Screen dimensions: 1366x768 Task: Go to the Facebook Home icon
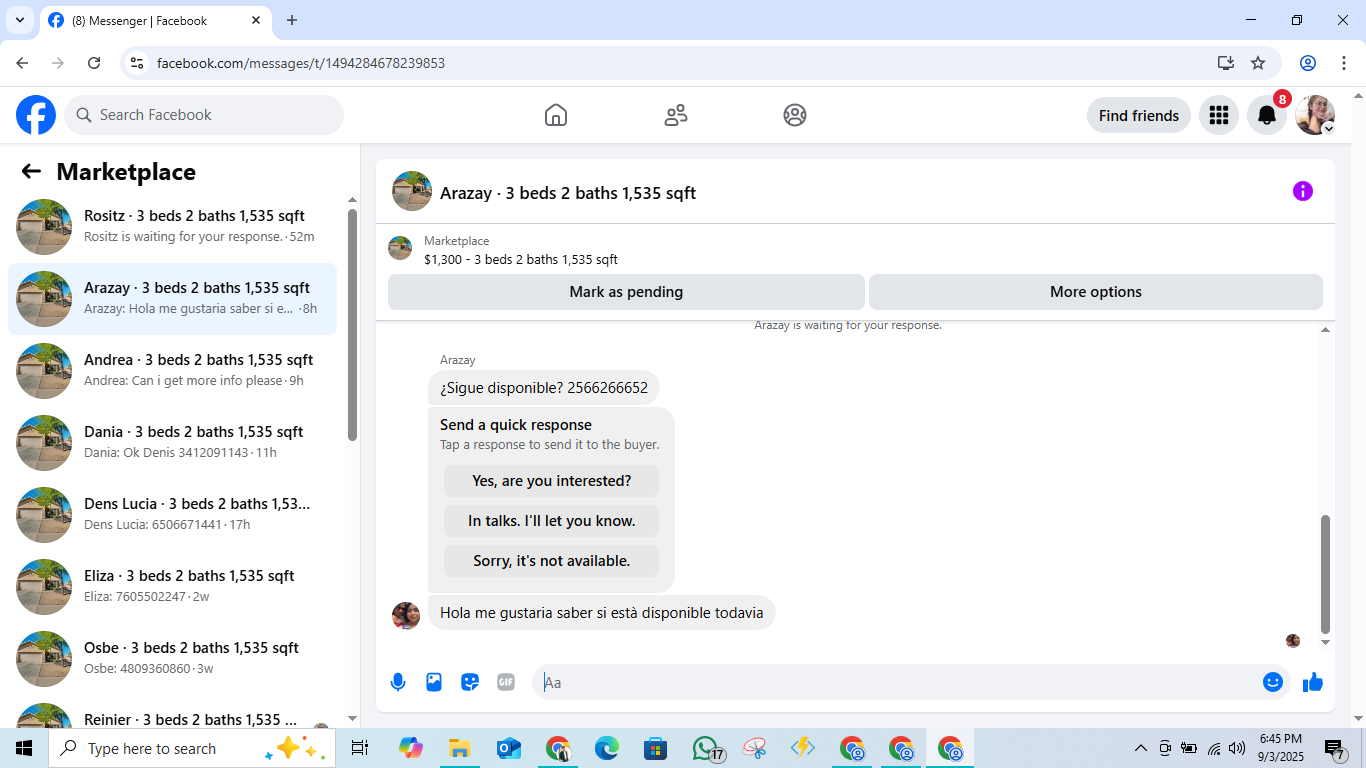[556, 115]
